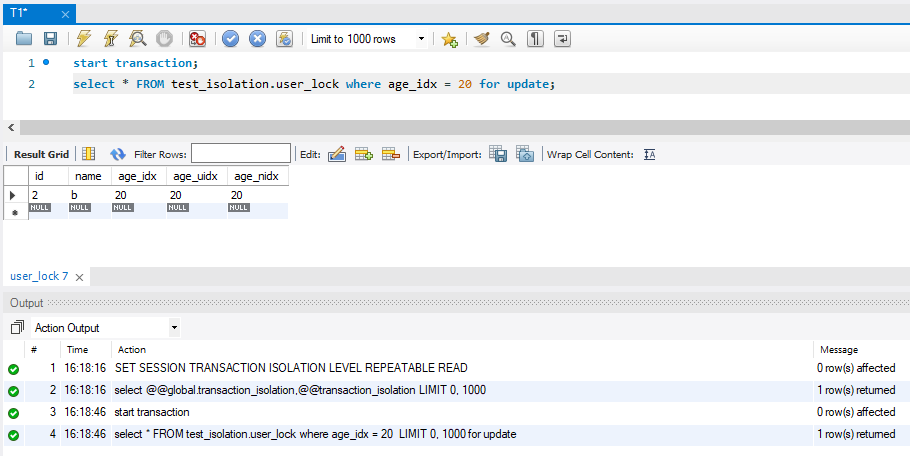
Task: Click the Time column header in output
Action: tap(77, 349)
